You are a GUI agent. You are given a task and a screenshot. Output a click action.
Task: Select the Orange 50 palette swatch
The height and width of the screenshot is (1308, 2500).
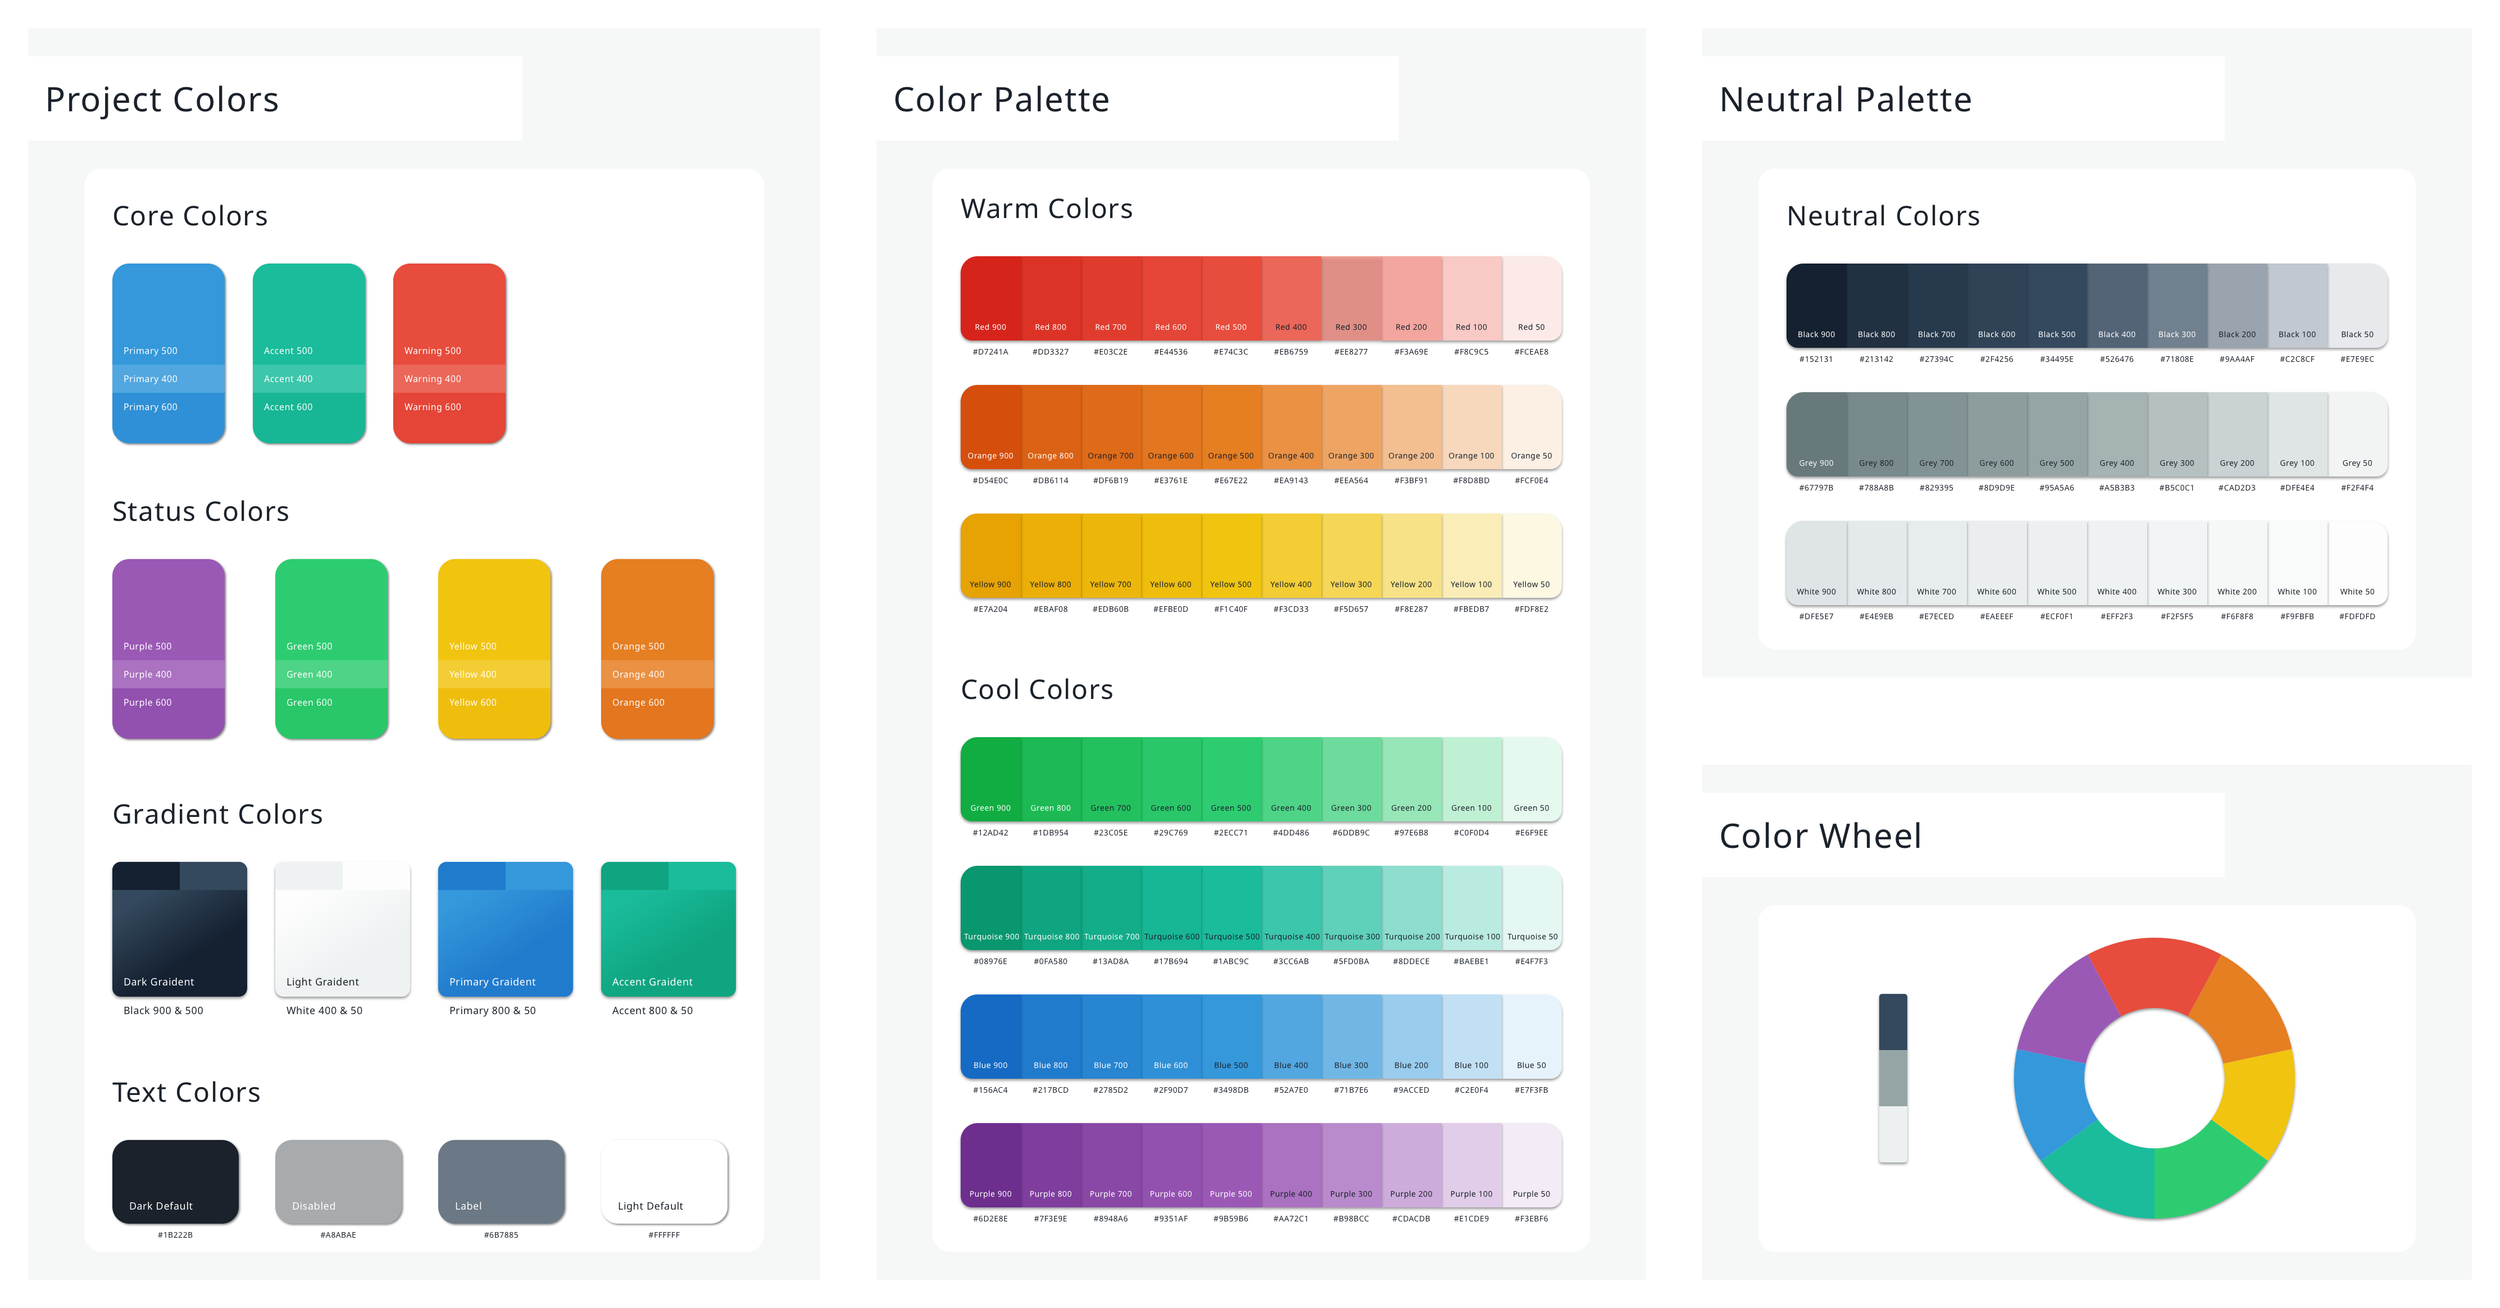[x=1531, y=426]
